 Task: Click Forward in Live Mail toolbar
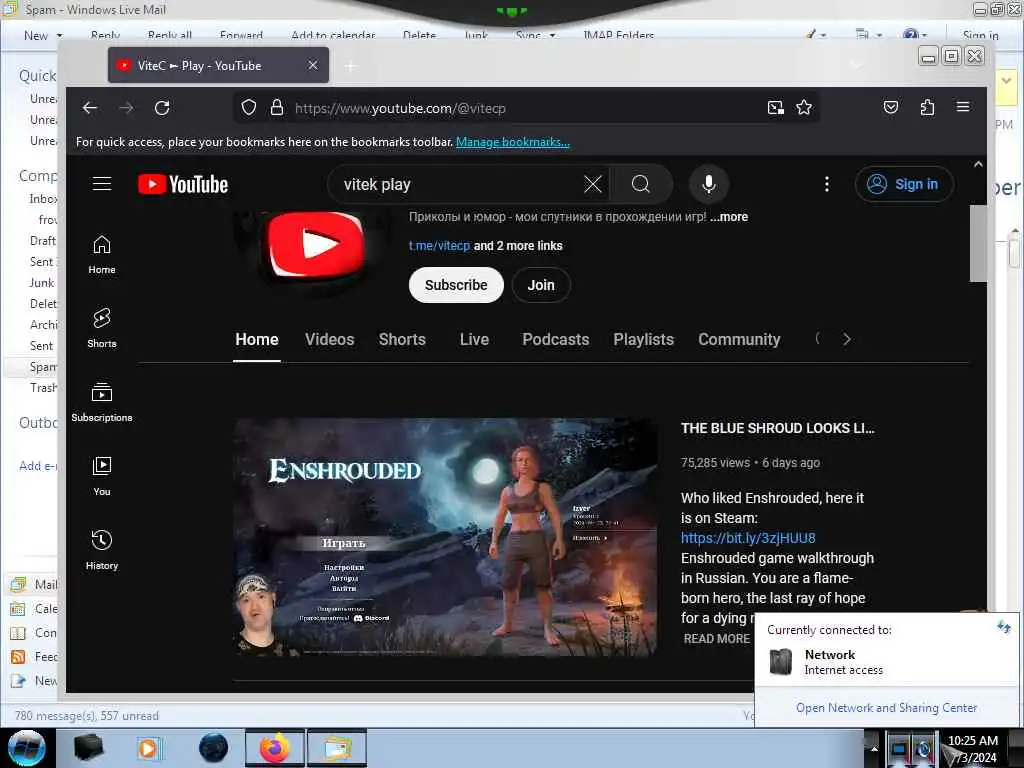coord(241,35)
